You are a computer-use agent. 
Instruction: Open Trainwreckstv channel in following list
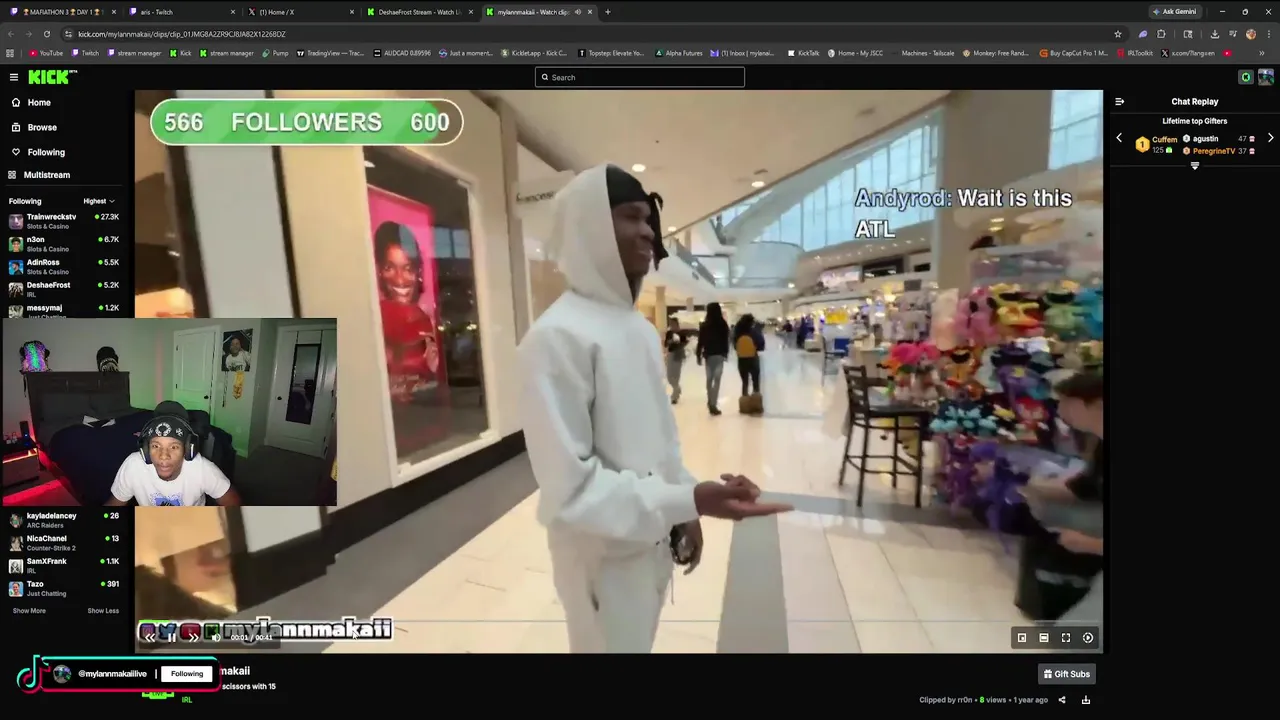point(66,220)
